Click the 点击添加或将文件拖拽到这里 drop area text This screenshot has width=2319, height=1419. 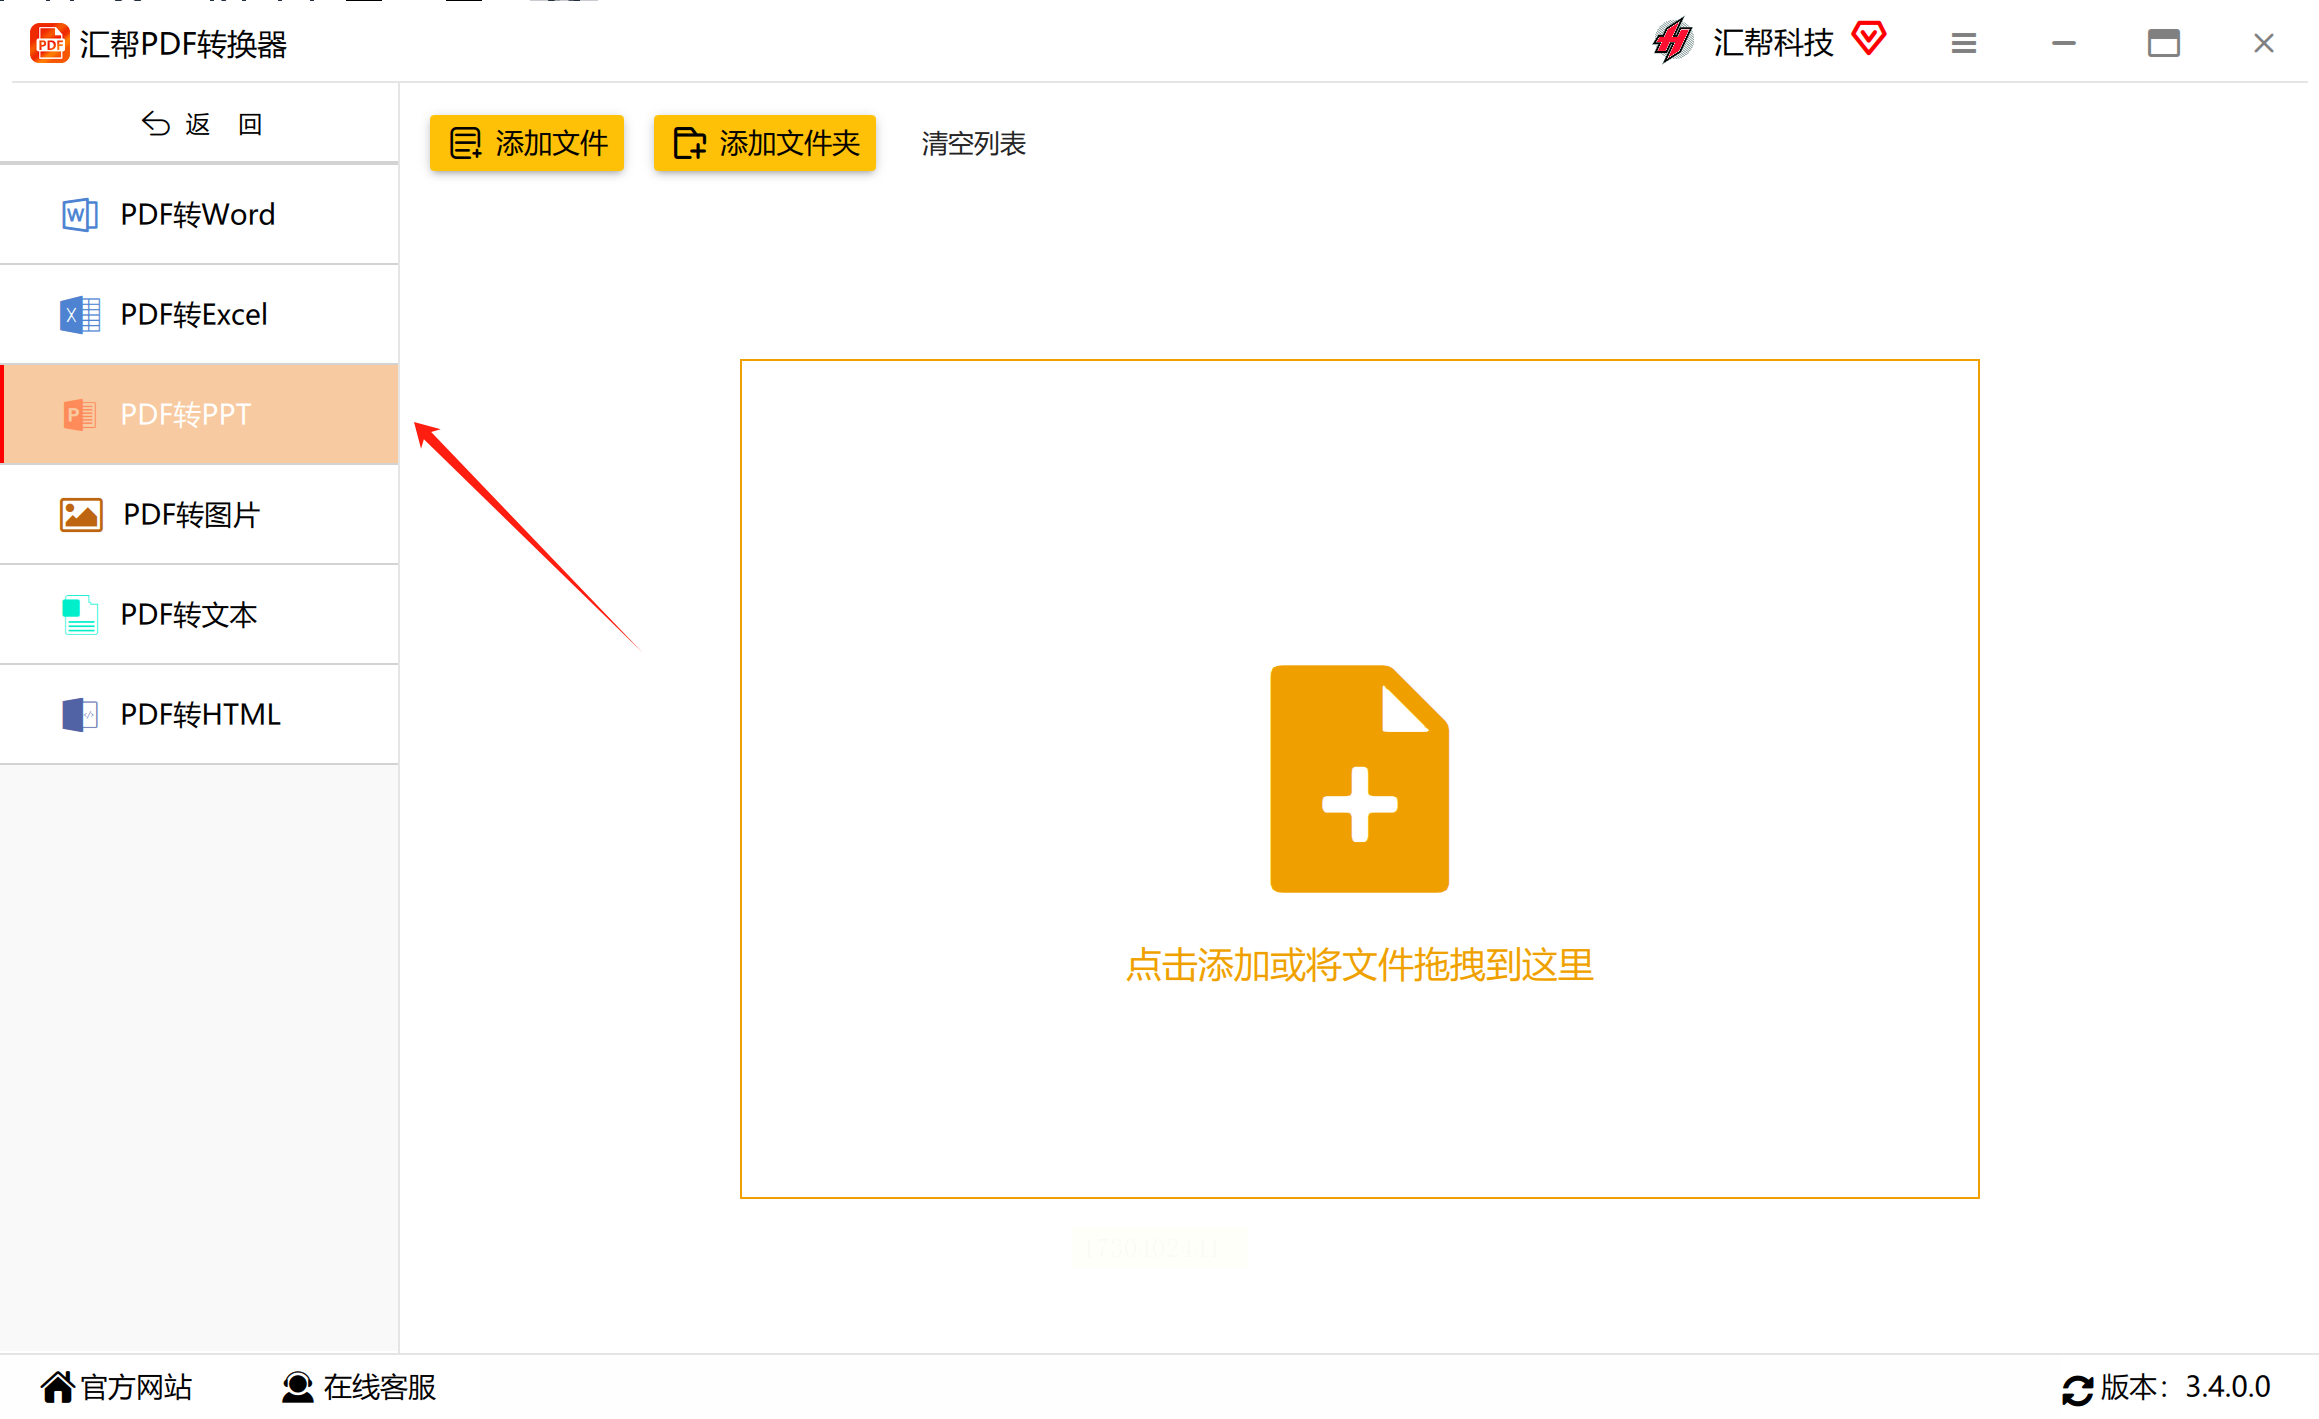[x=1359, y=965]
